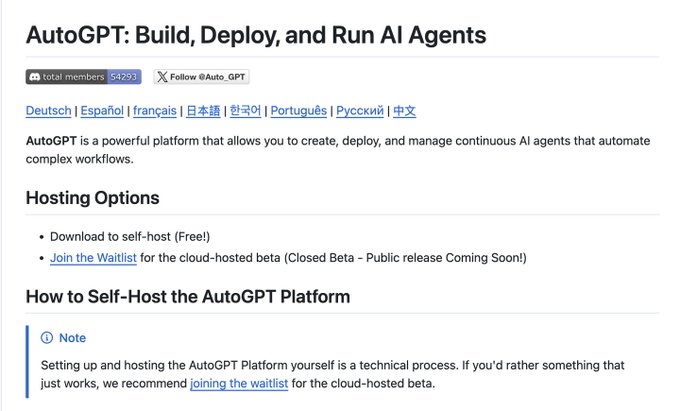680x411 pixels.
Task: Open the Japanese 日本語 translation
Action: tap(203, 111)
